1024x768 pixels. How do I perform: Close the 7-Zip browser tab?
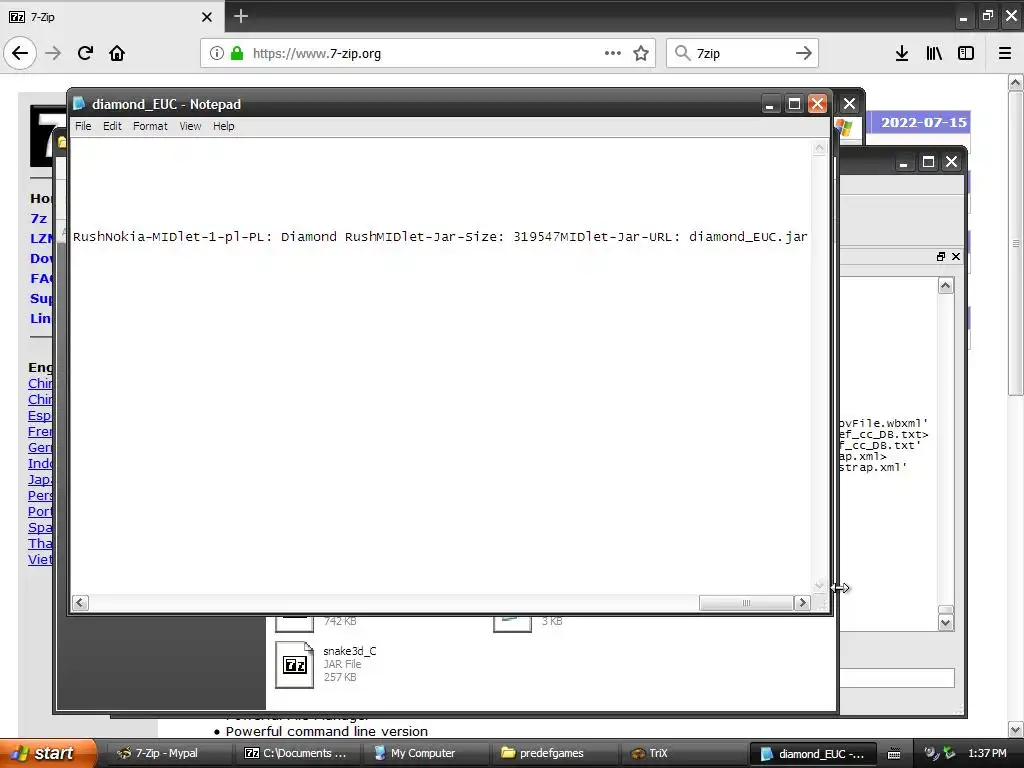pyautogui.click(x=206, y=17)
